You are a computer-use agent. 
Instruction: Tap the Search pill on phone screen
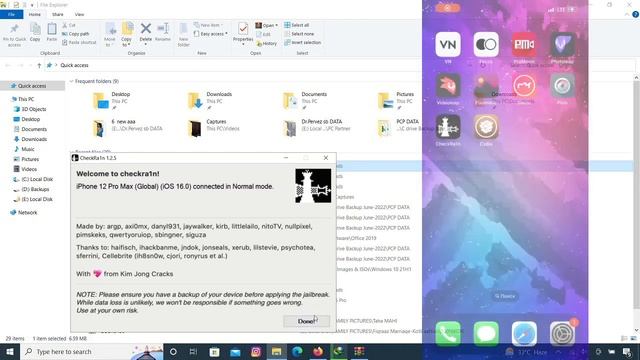[x=505, y=296]
